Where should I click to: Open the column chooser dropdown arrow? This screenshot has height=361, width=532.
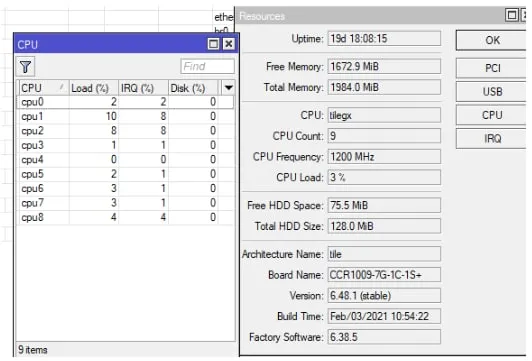point(228,88)
